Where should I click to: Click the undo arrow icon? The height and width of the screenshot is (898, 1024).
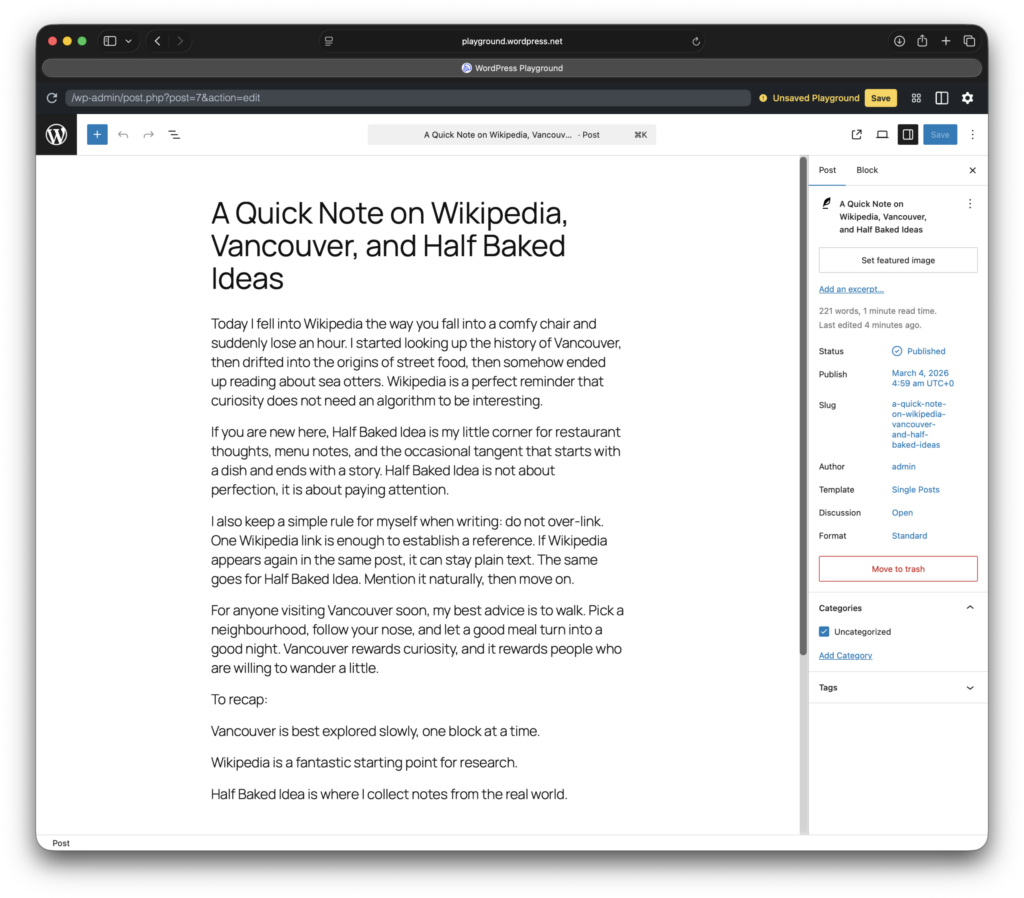point(123,135)
